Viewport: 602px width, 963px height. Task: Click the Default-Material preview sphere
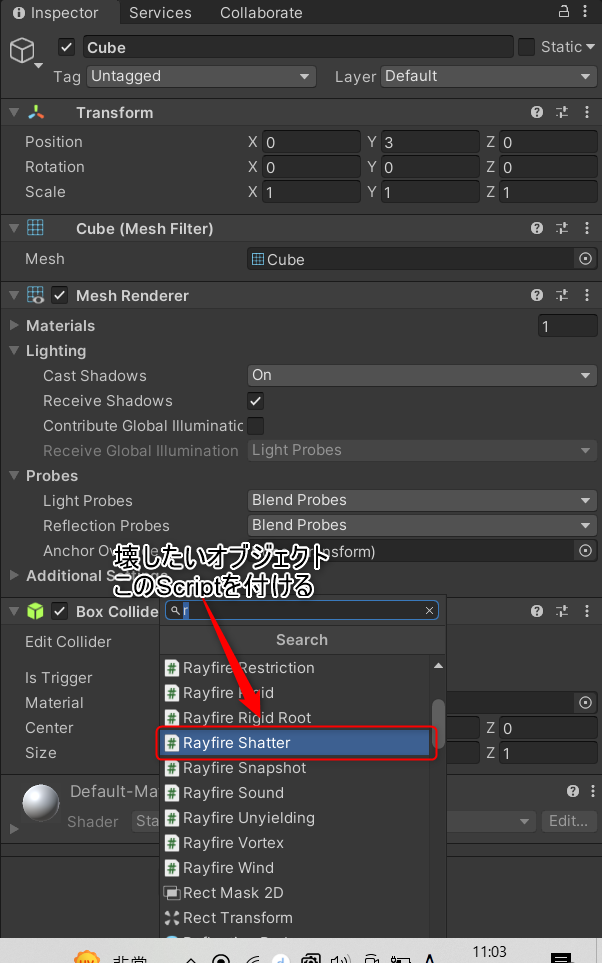[x=41, y=802]
